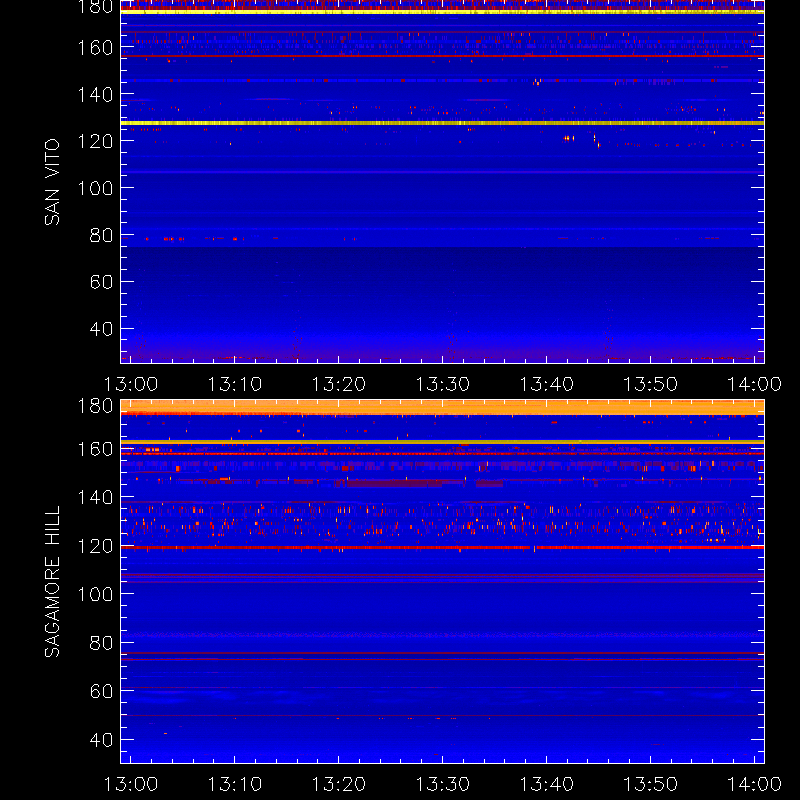The width and height of the screenshot is (800, 800).
Task: Select the 140 tick label on San Vito axis
Action: (95, 94)
